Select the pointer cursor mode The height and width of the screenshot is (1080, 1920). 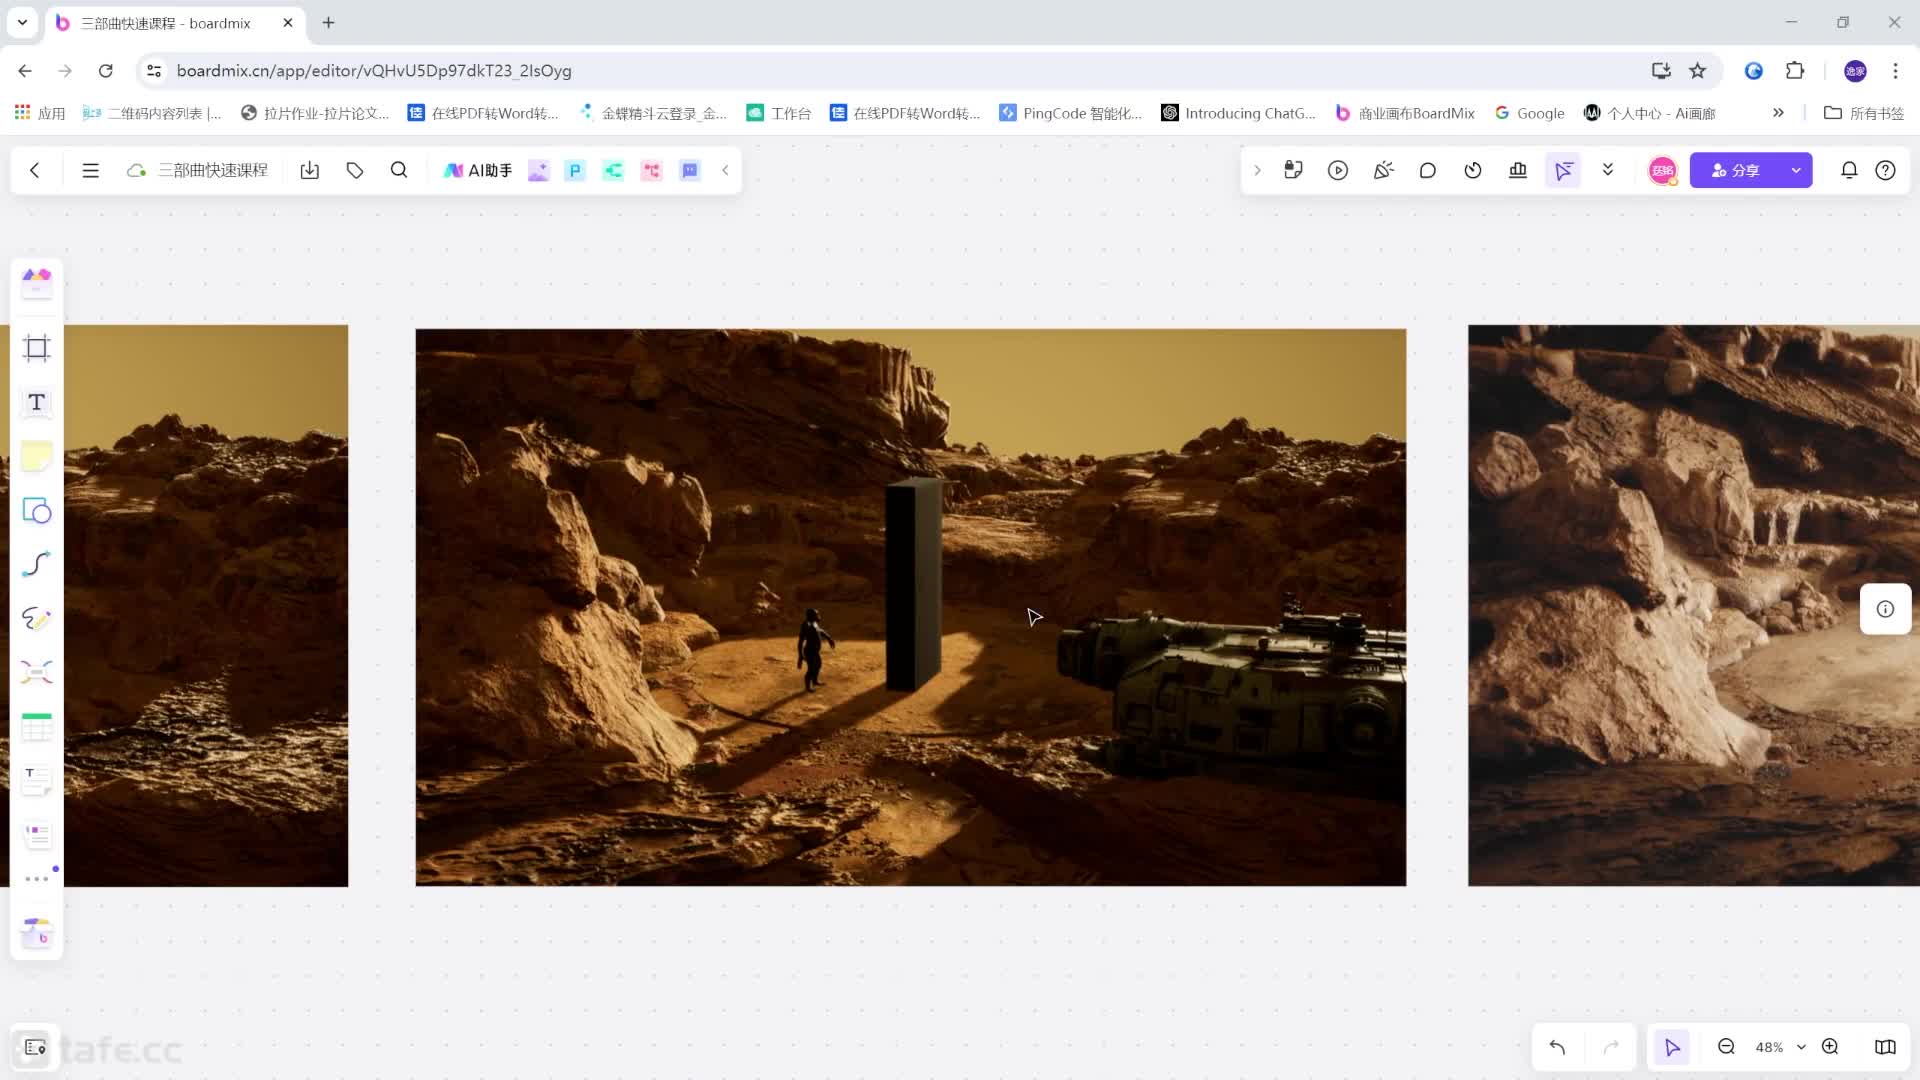[x=1672, y=1047]
